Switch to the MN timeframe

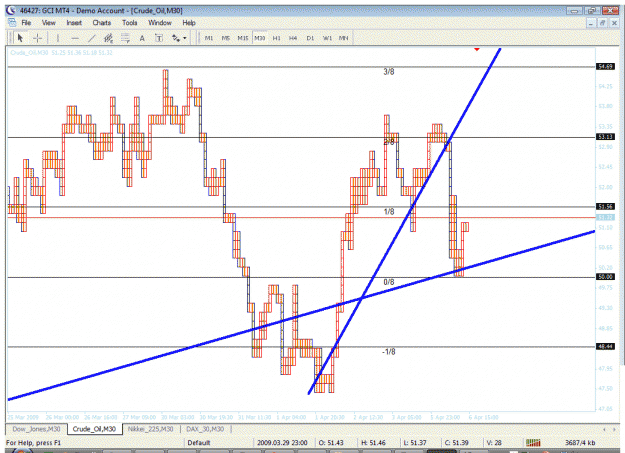point(343,38)
